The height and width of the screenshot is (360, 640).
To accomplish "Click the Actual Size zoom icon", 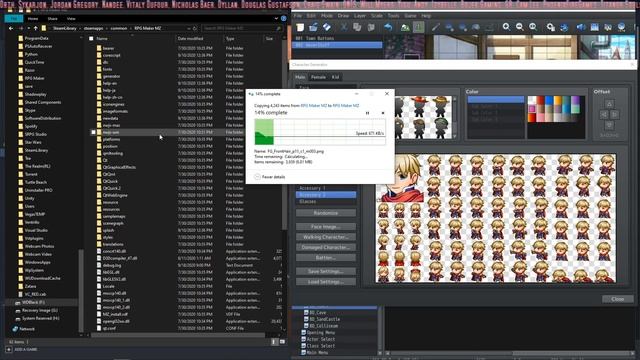I will pyautogui.click(x=533, y=27).
